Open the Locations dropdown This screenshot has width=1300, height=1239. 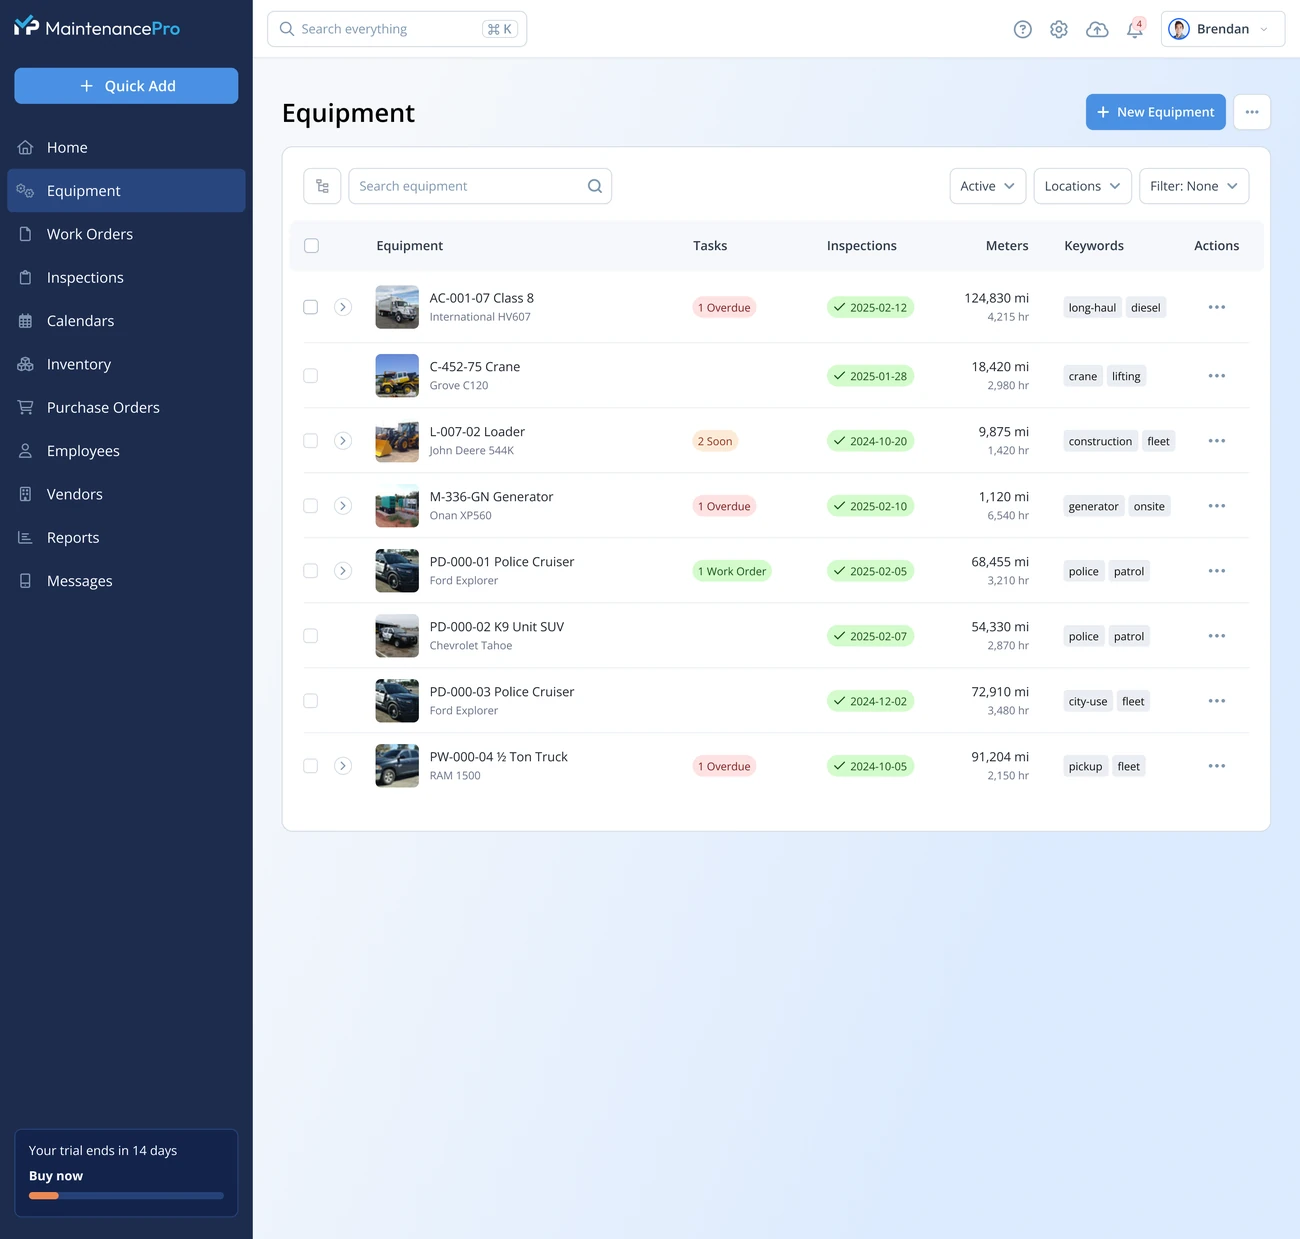[x=1083, y=186]
